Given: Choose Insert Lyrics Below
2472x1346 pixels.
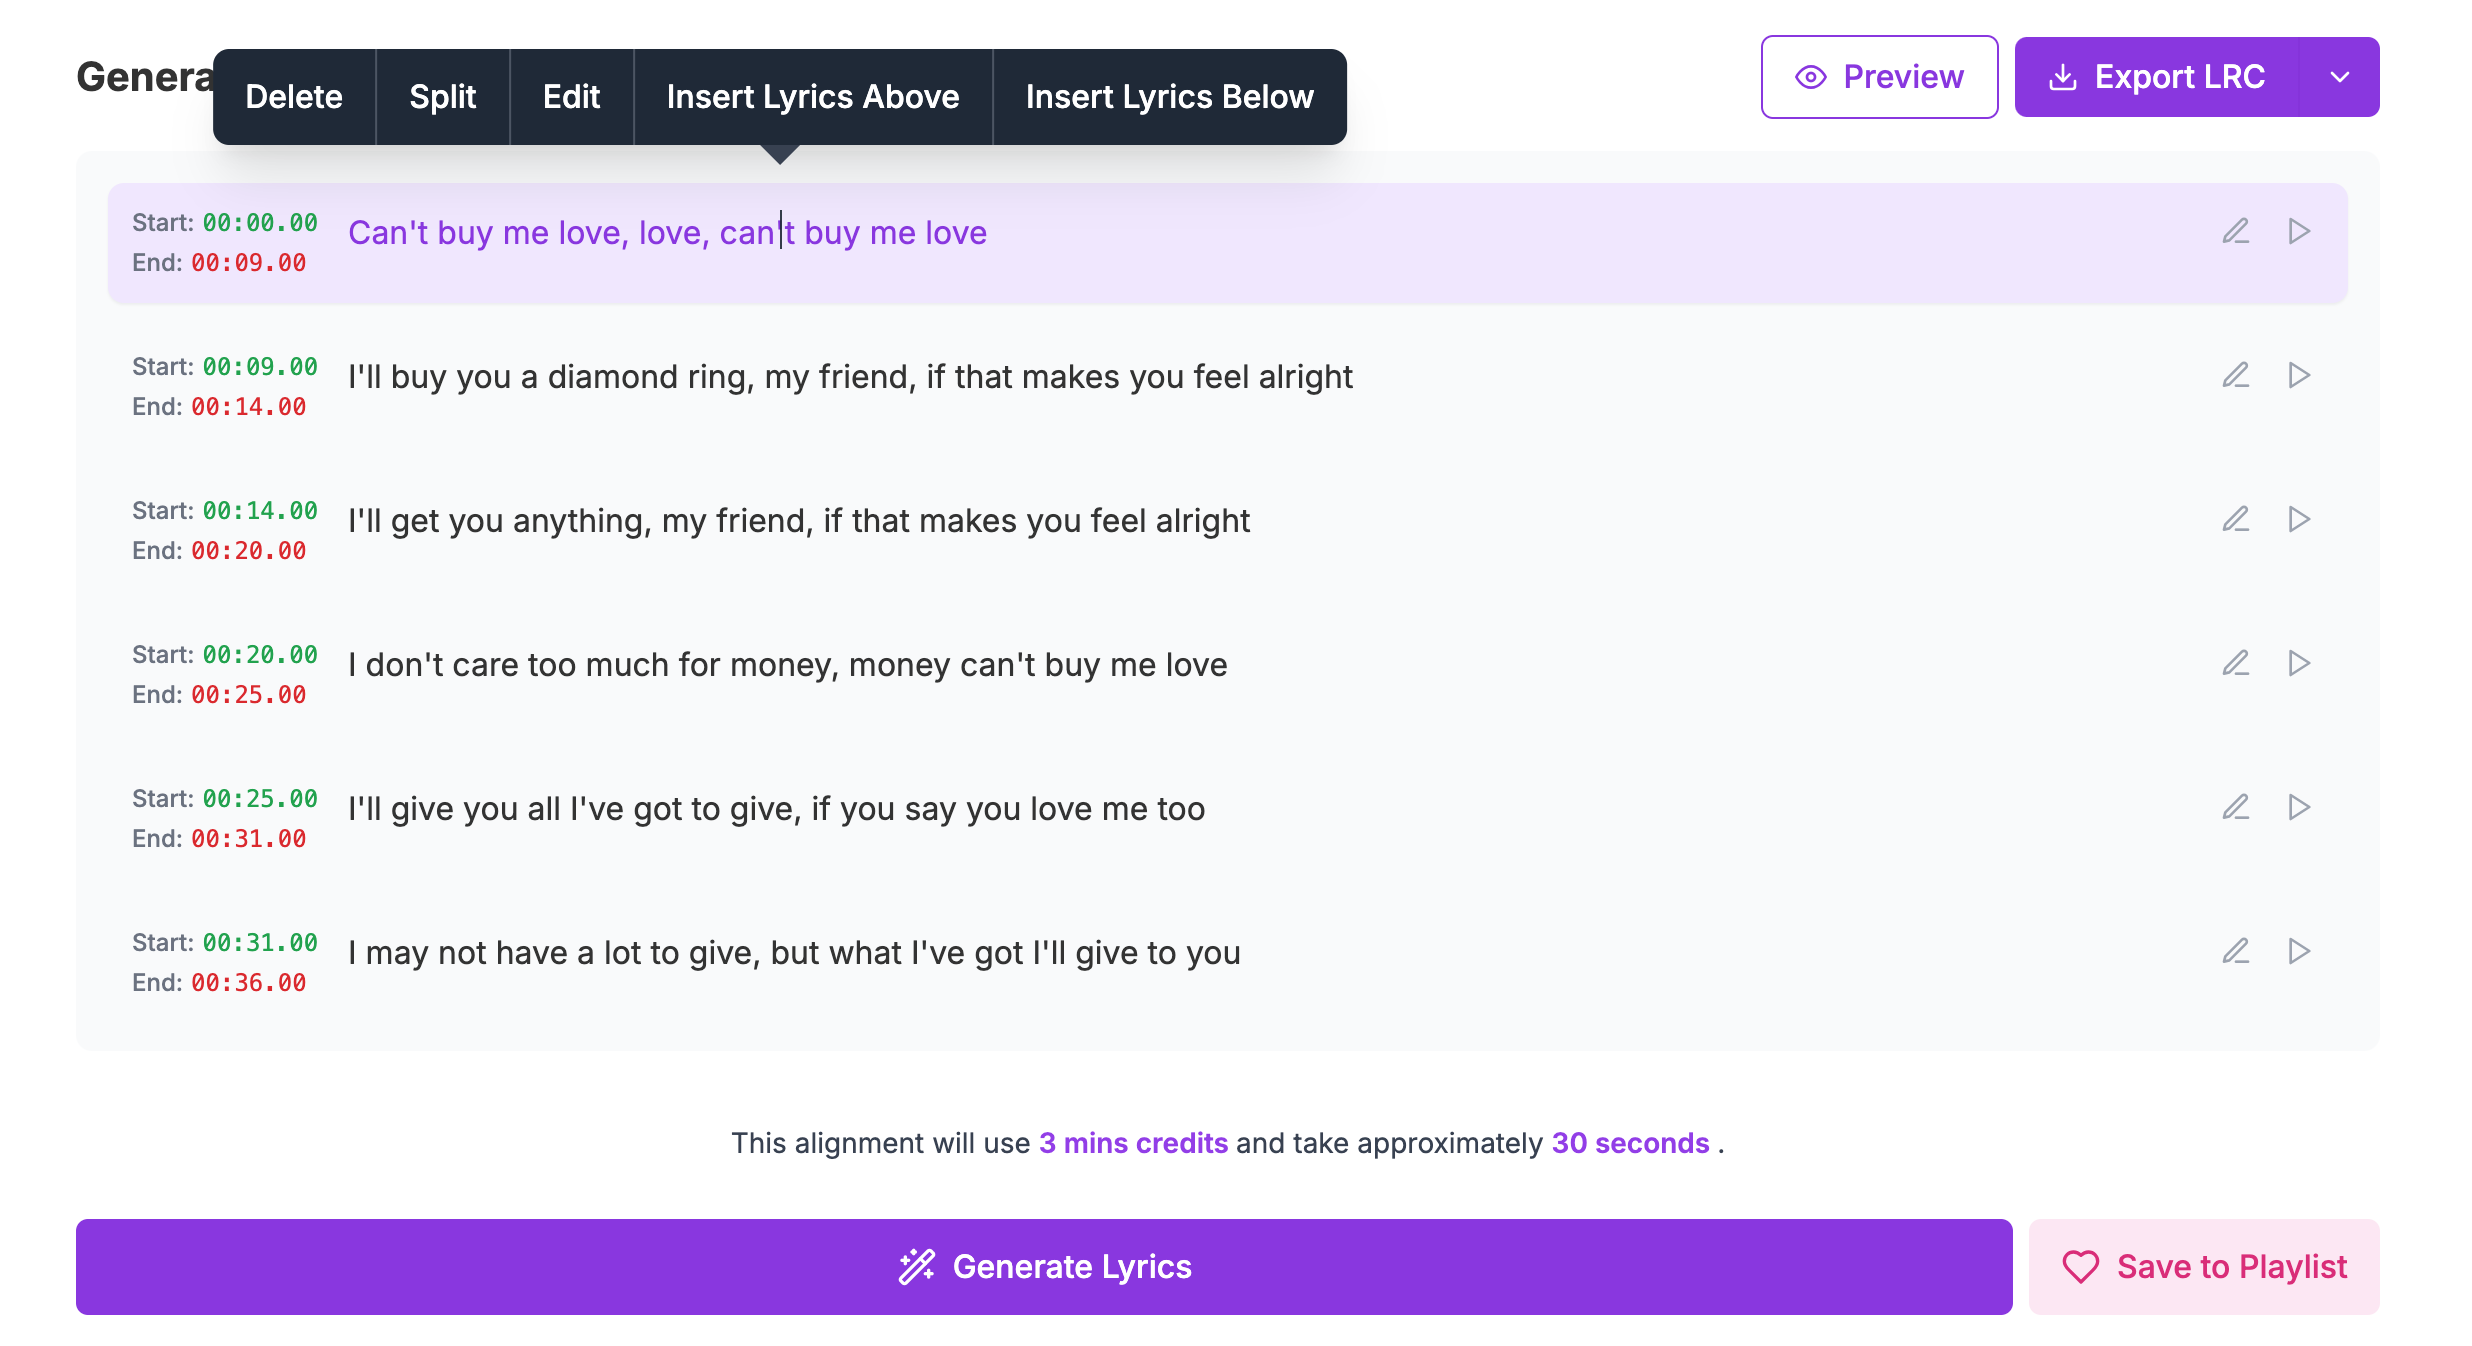Looking at the screenshot, I should [1170, 97].
